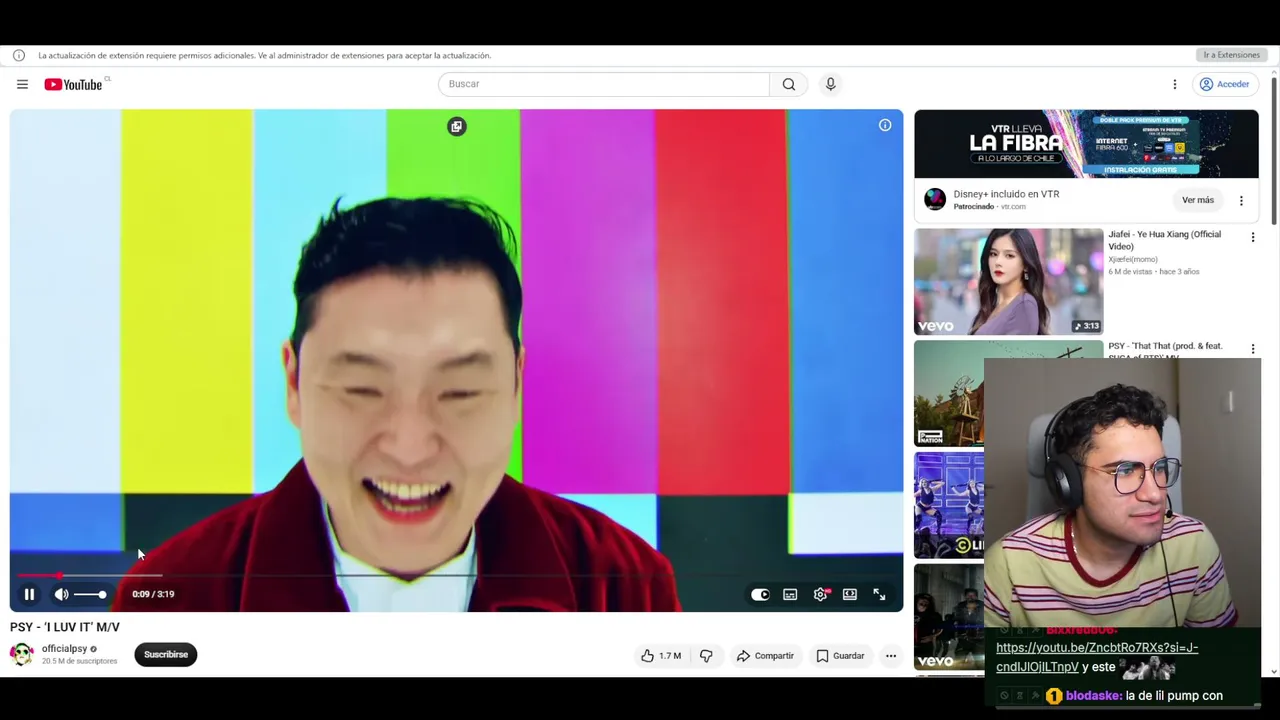Click the Acceder sign-in button

pos(1225,84)
